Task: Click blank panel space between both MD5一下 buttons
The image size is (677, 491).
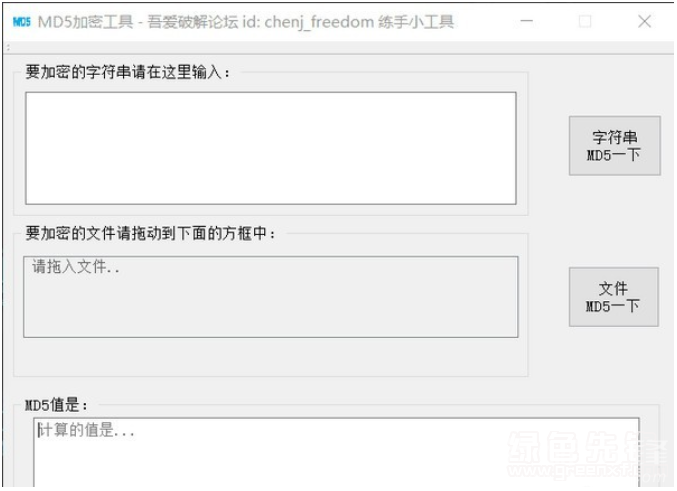Action: click(614, 221)
